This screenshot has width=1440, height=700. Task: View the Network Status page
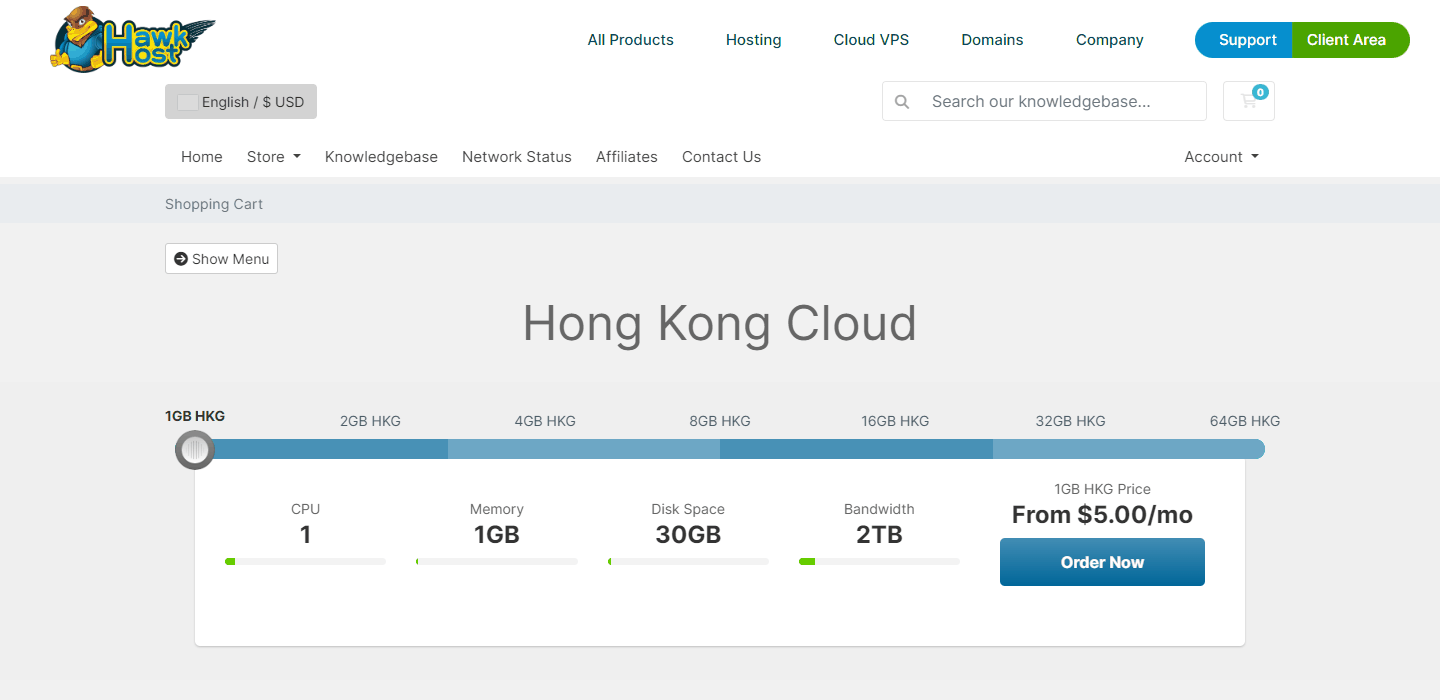[x=517, y=157]
